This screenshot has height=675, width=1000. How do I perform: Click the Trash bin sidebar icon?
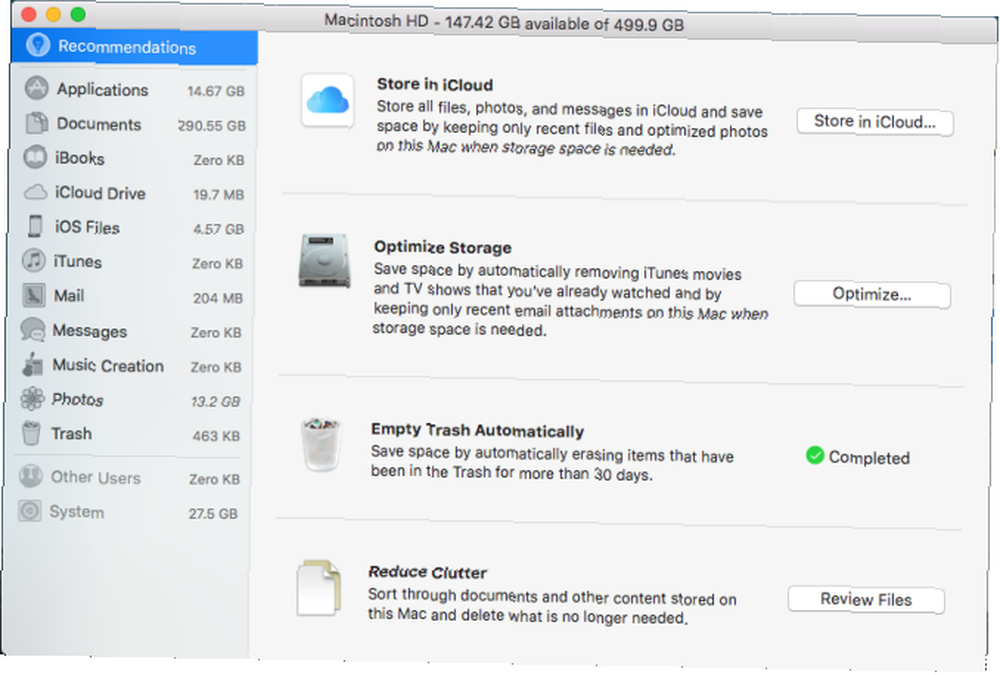(x=31, y=433)
